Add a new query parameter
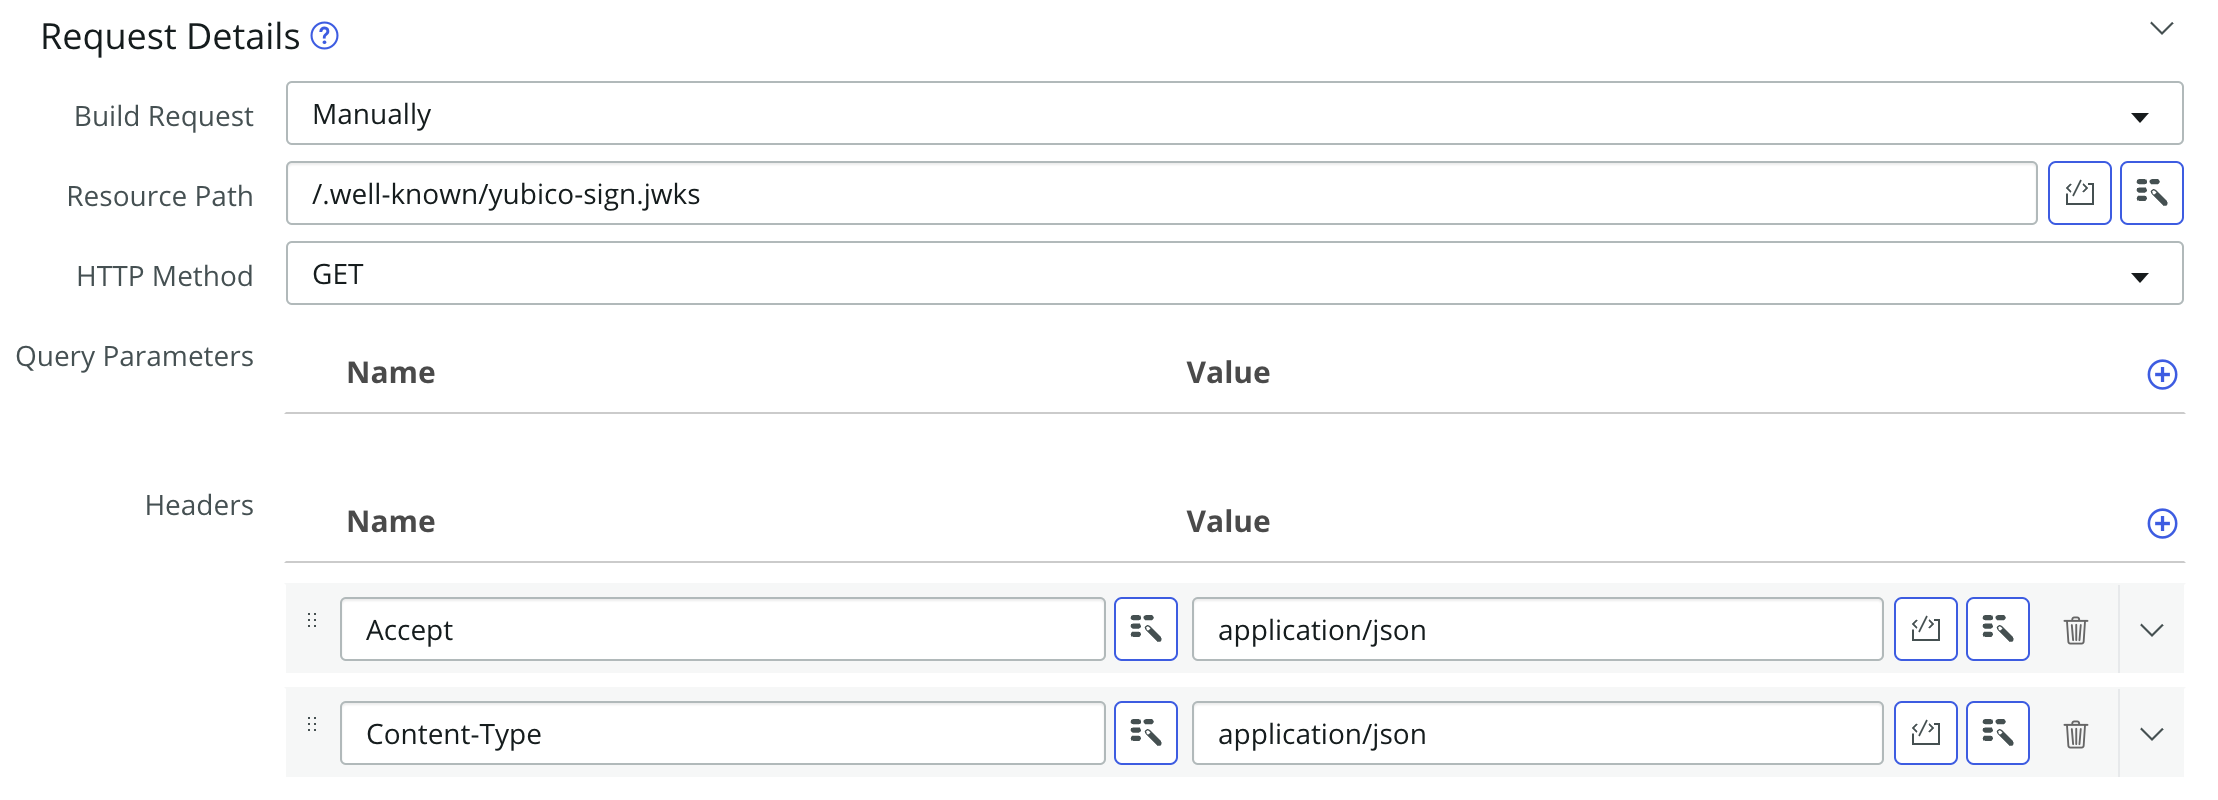Viewport: 2218px width, 800px height. (2162, 374)
